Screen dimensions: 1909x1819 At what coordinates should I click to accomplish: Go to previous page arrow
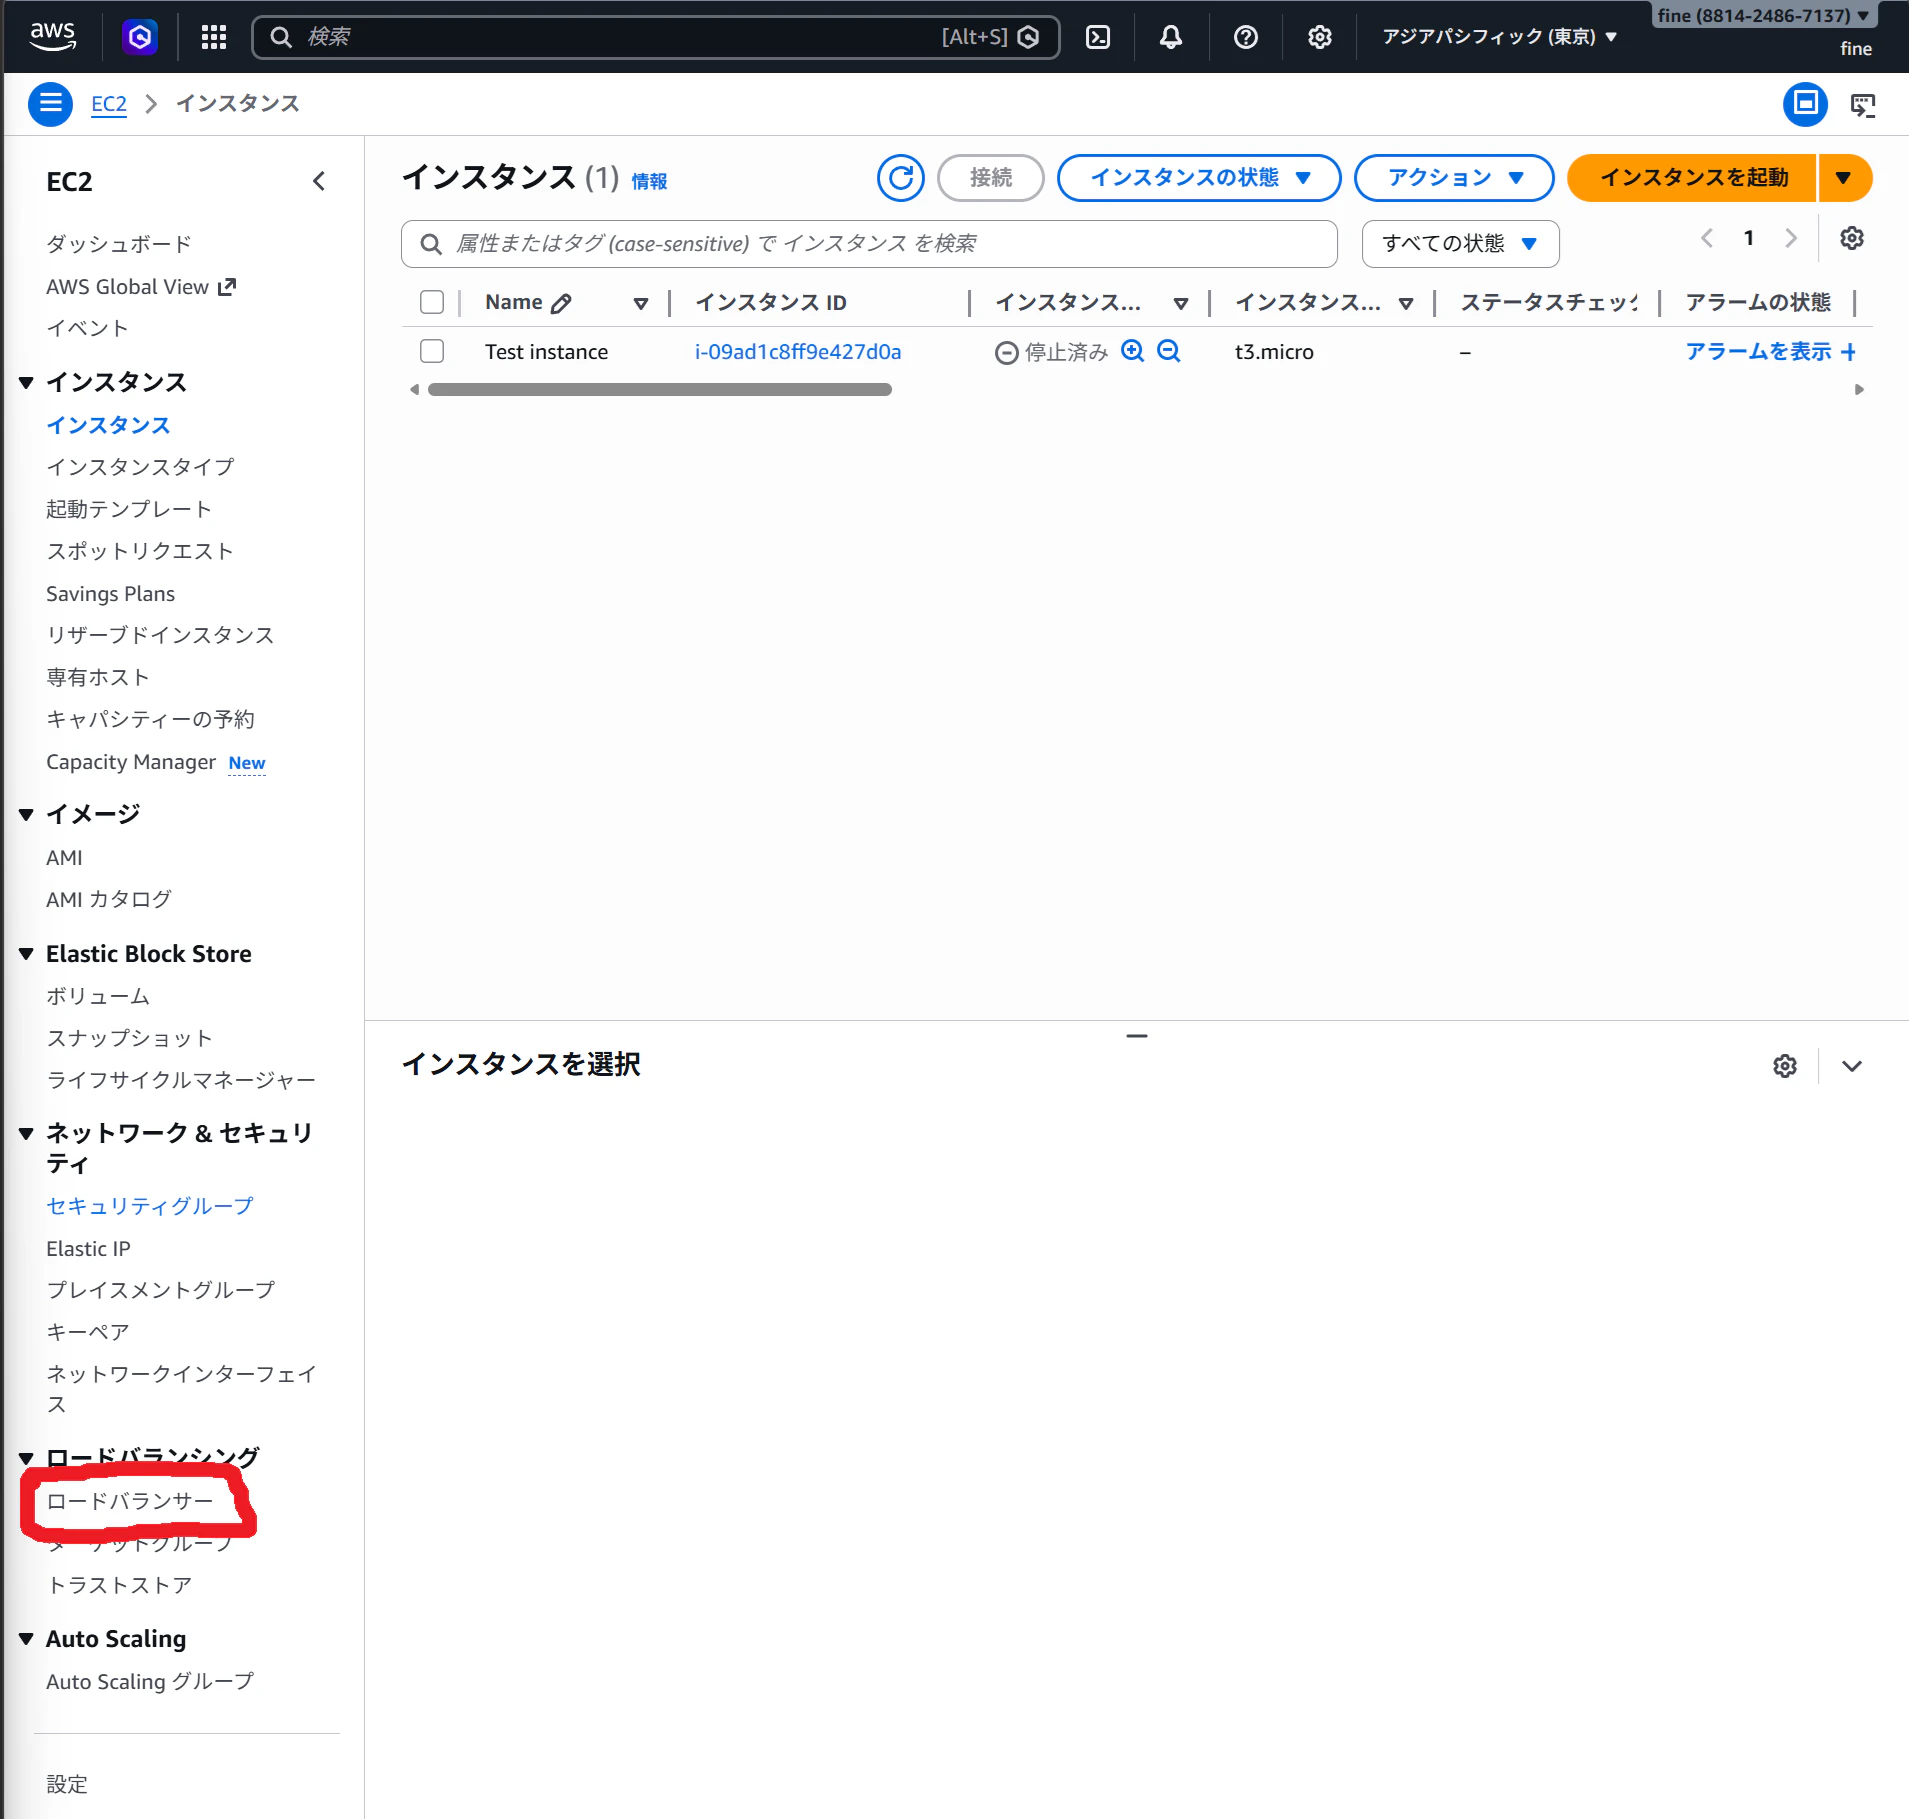point(1707,238)
